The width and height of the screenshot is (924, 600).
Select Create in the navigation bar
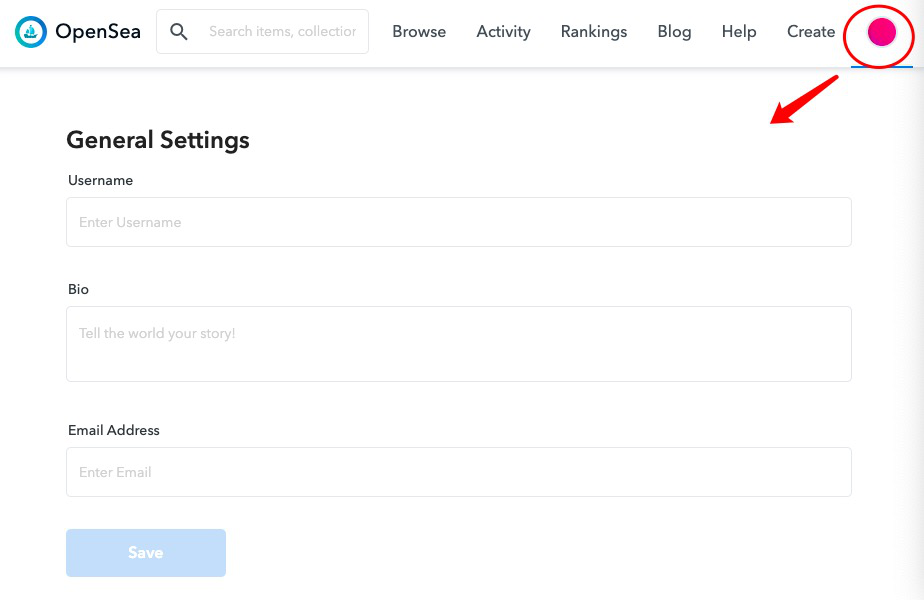(x=811, y=32)
